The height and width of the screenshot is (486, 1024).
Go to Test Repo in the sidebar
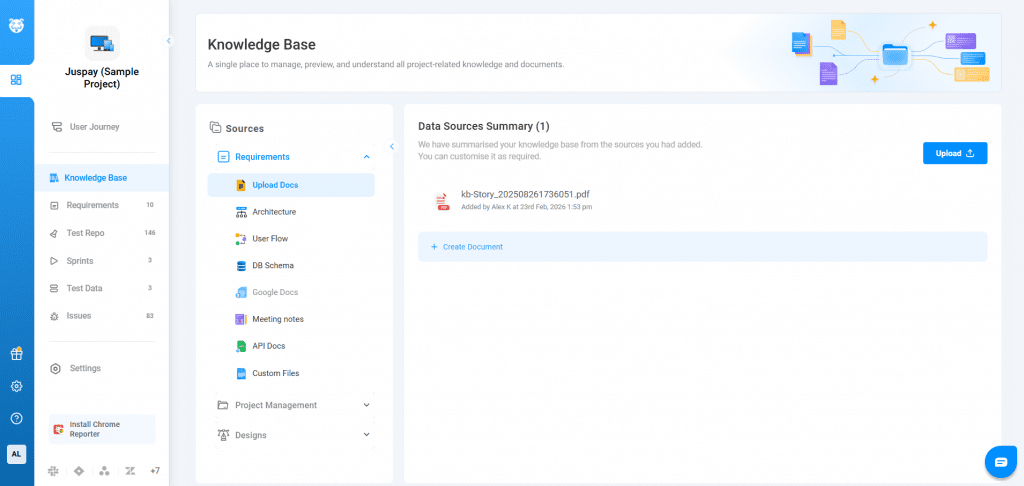pos(85,233)
